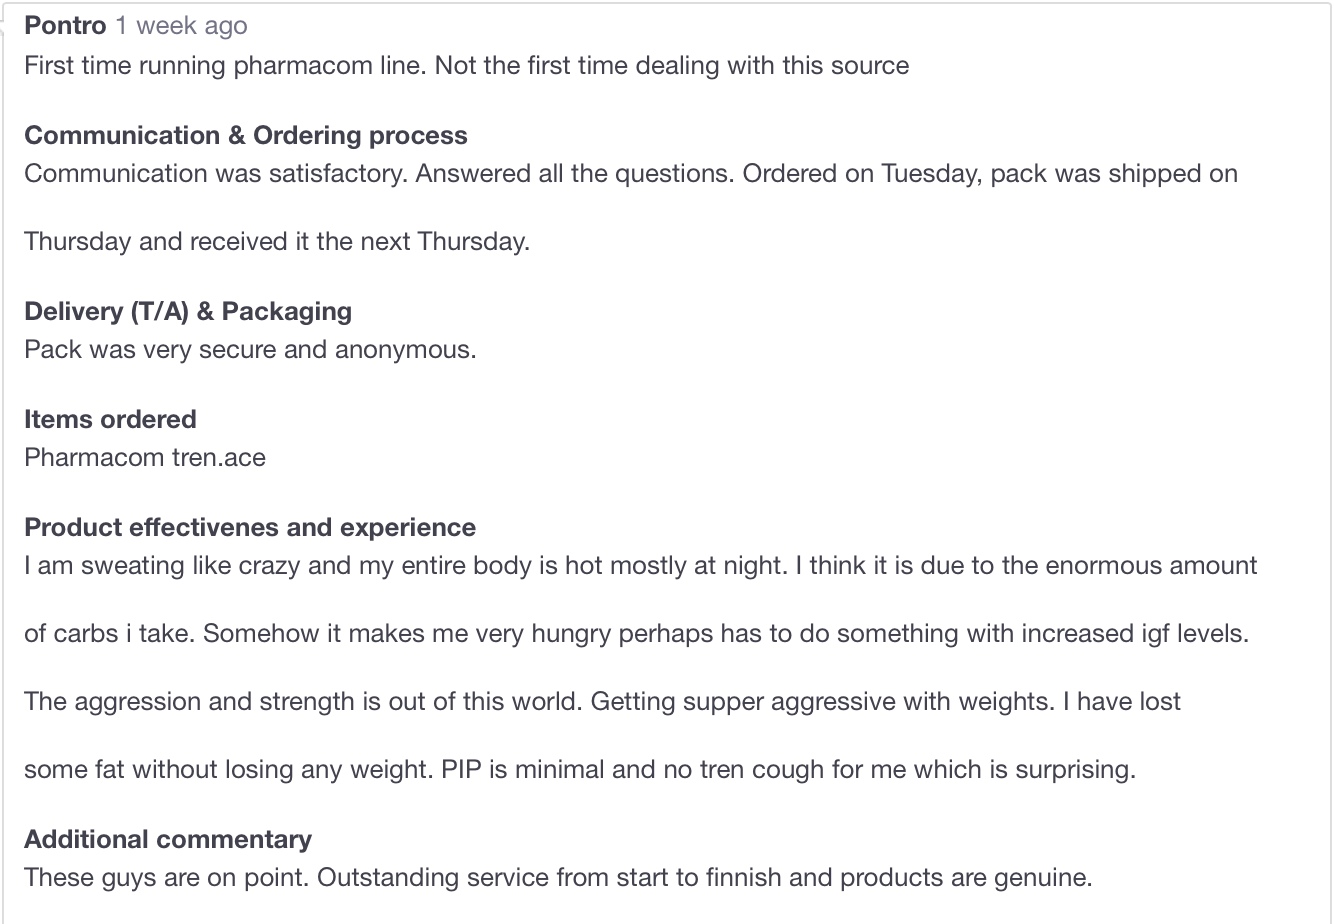The image size is (1334, 924).
Task: Click the line "Thursday and received it the next Thursday"
Action: [276, 242]
